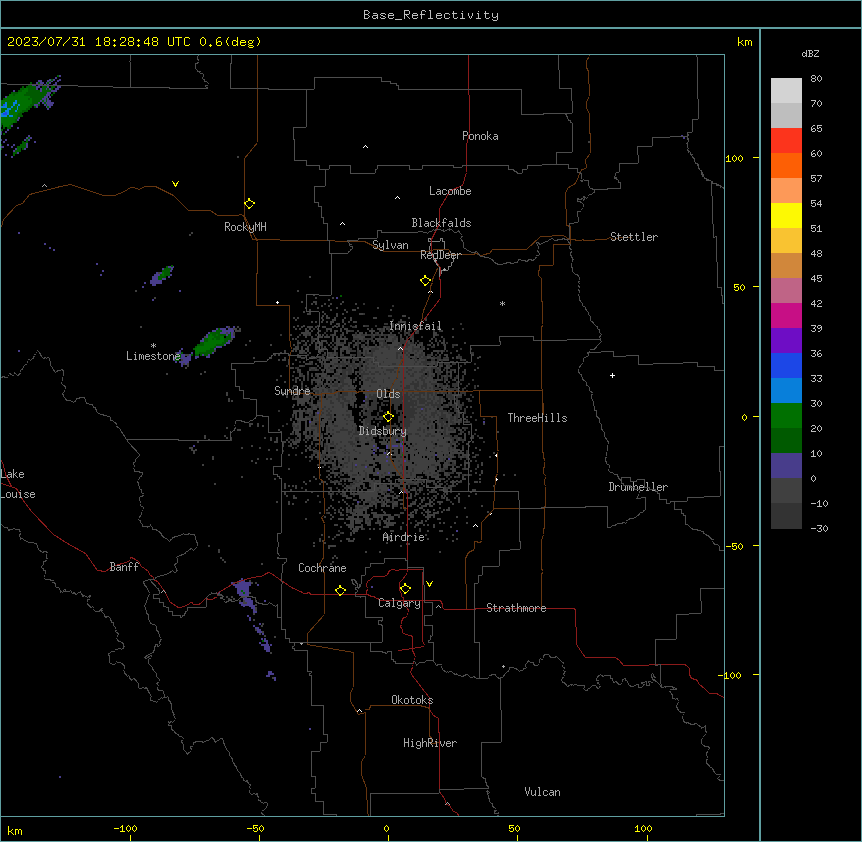Click the yellow station marker near RockyMH

pyautogui.click(x=250, y=204)
